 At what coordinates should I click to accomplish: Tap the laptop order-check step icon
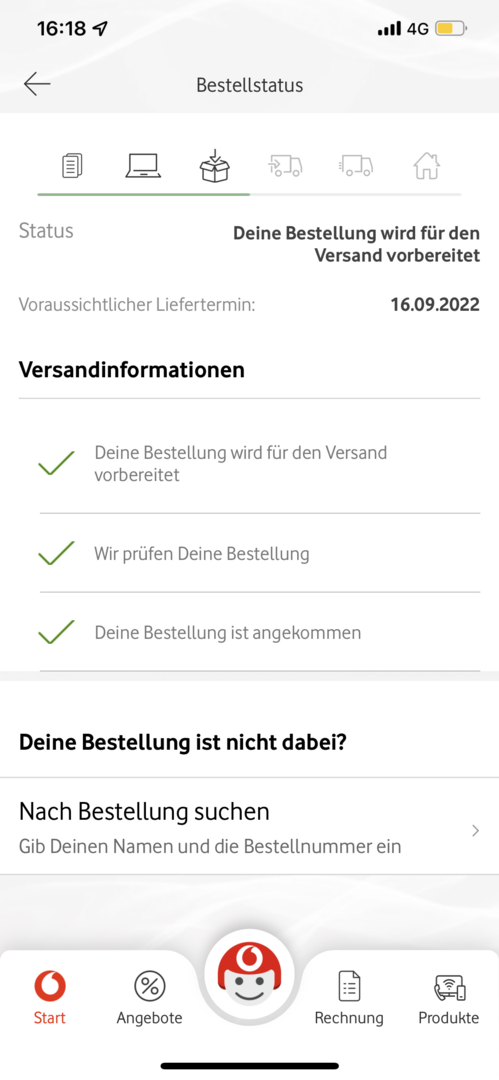[143, 165]
